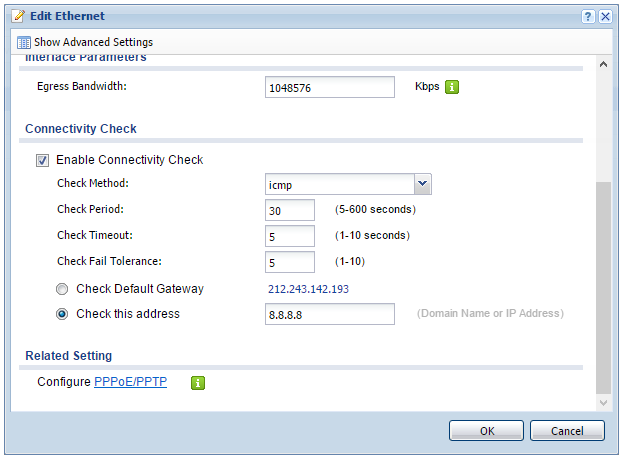Image resolution: width=625 pixels, height=460 pixels.
Task: Click the Edit Ethernet pencil icon
Action: (x=17, y=17)
